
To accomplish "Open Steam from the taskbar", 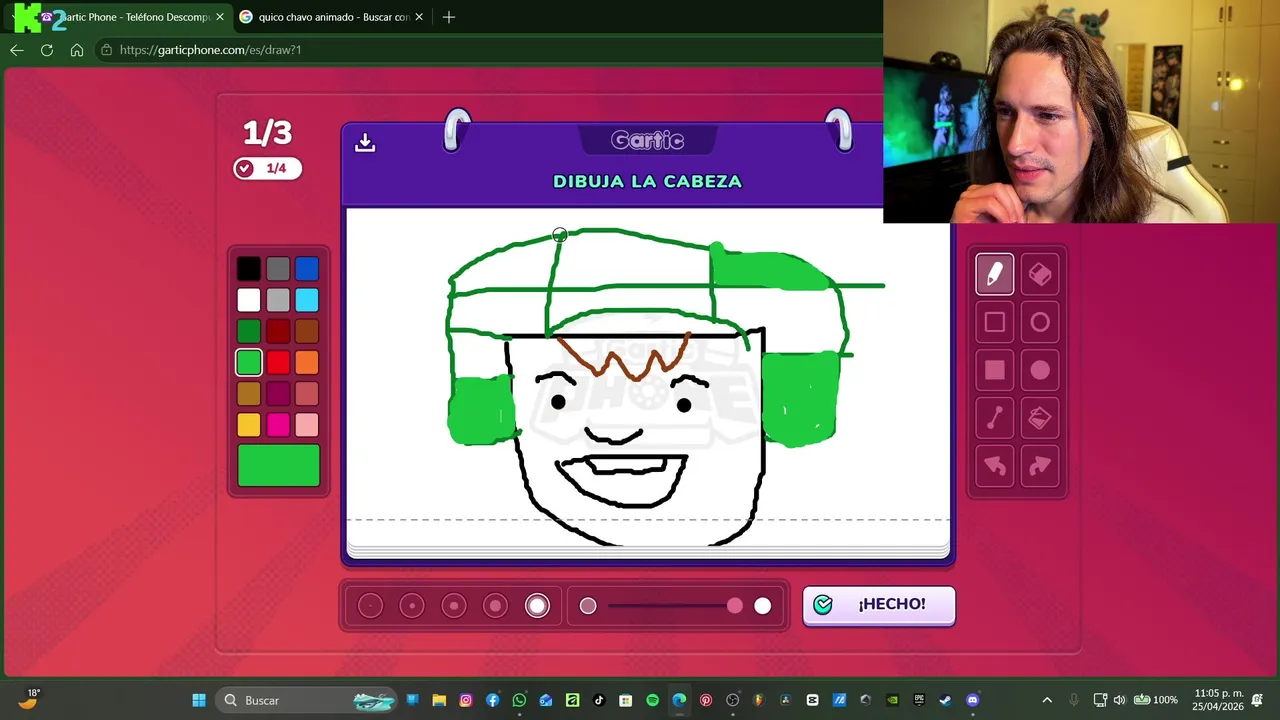I will (x=946, y=700).
